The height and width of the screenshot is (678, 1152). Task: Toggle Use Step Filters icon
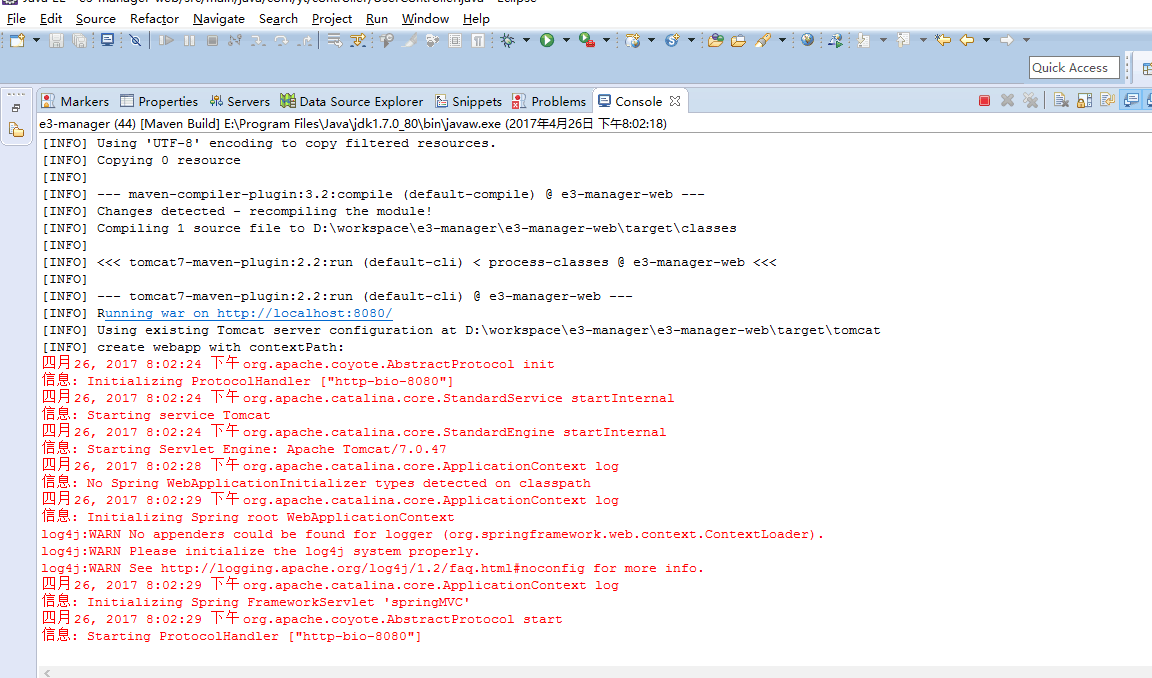click(x=358, y=40)
